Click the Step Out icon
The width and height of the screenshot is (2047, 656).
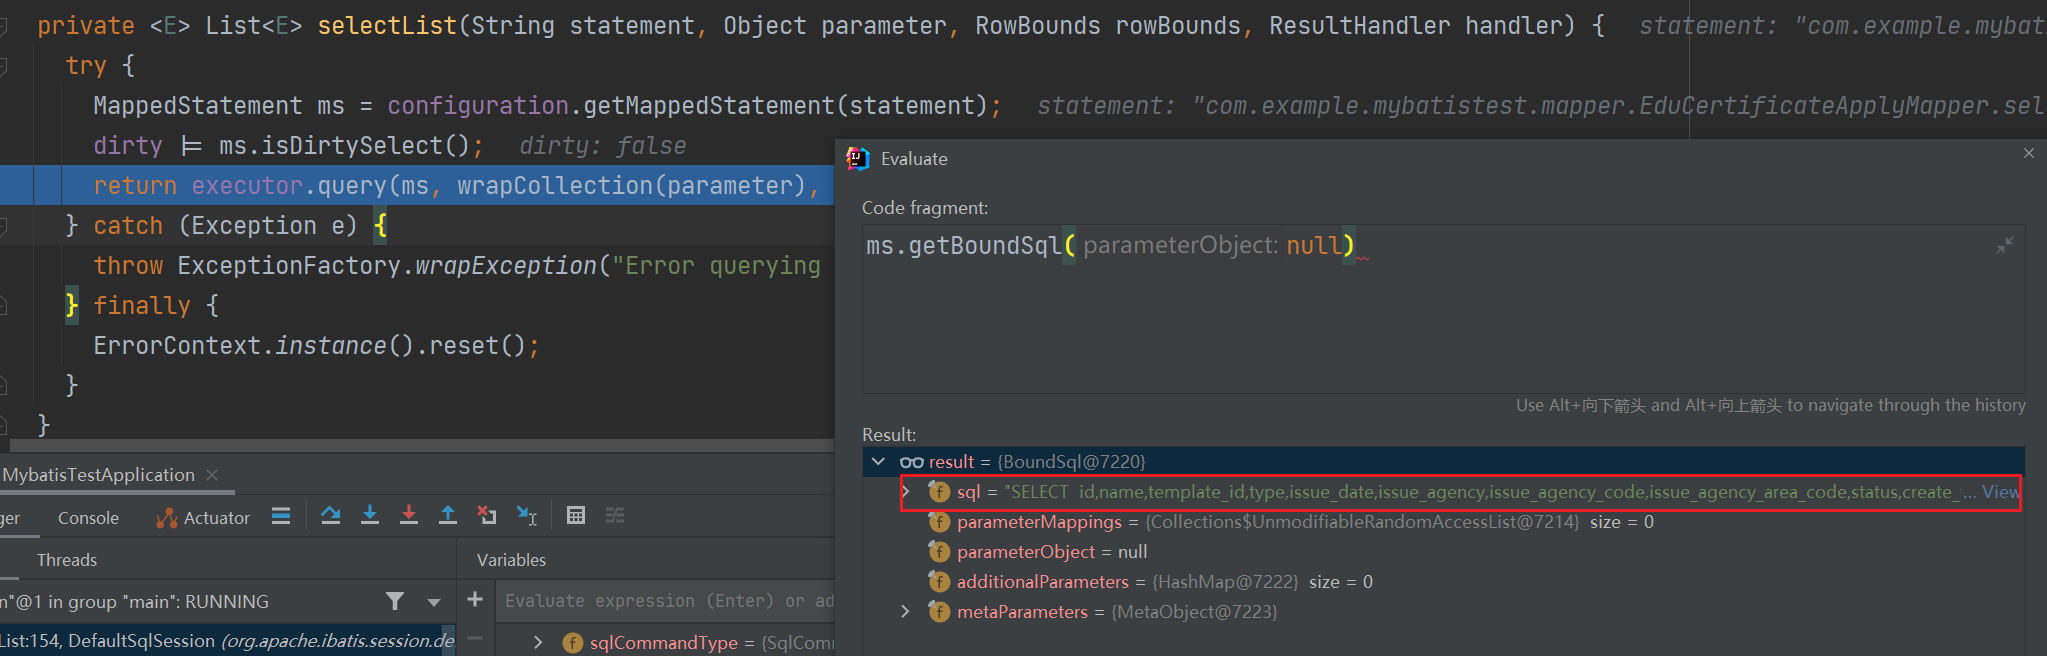[x=448, y=516]
